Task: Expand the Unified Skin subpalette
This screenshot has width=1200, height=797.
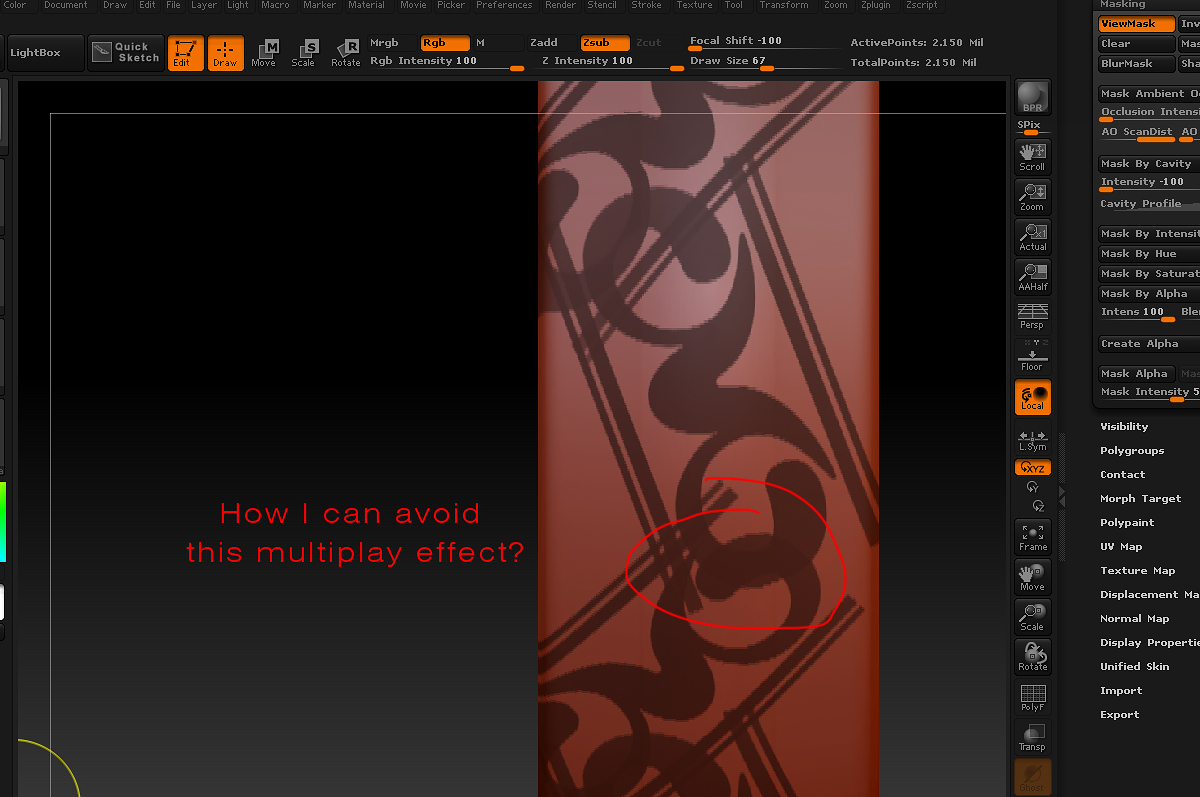Action: (x=1134, y=667)
